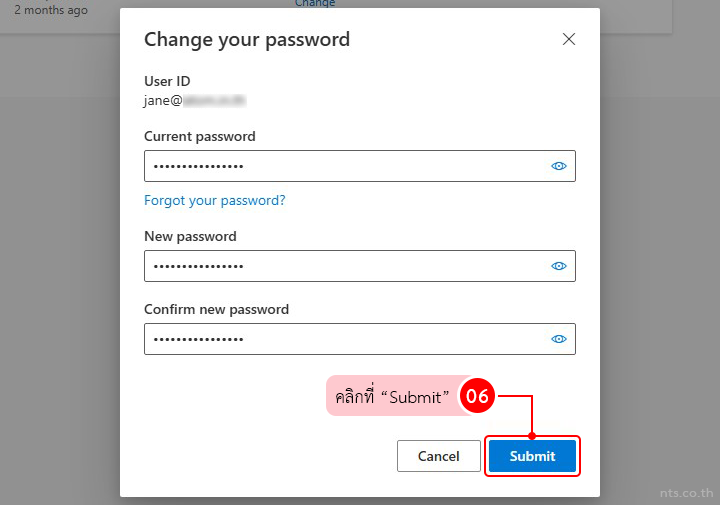The image size is (720, 505).
Task: Close the Change your password dialog
Action: click(569, 39)
